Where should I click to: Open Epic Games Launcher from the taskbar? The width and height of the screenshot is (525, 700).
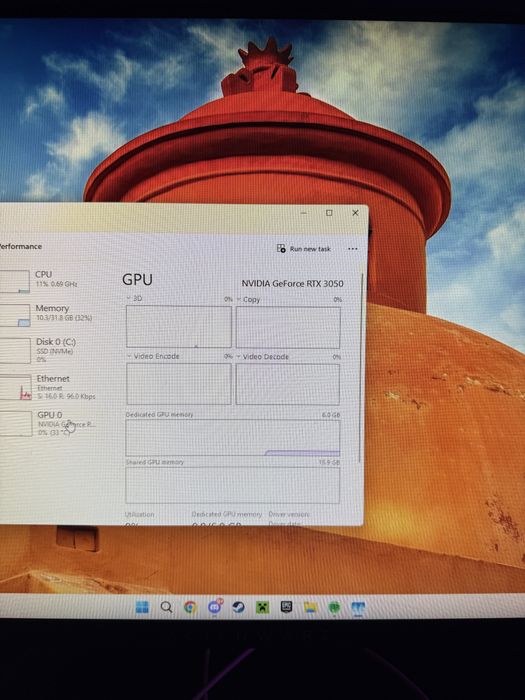pos(286,607)
